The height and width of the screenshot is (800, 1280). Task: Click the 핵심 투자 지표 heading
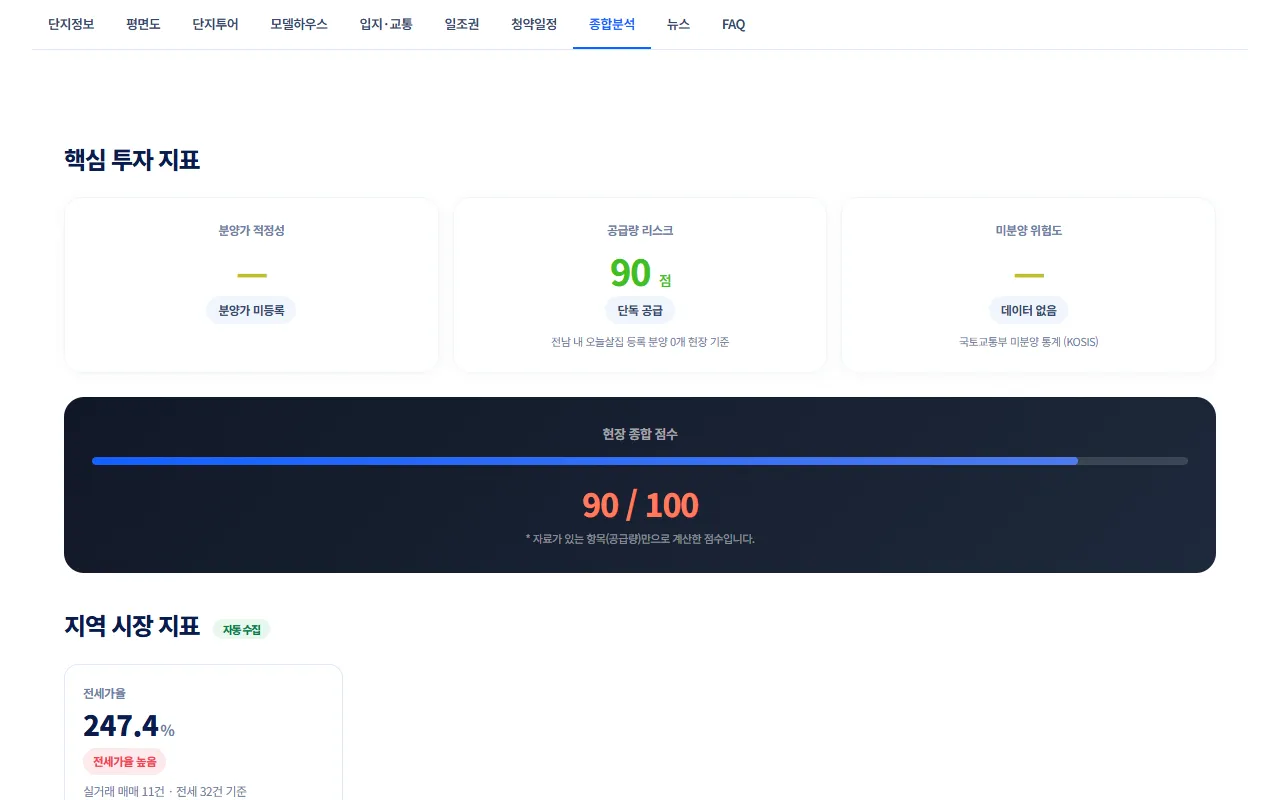click(x=132, y=159)
